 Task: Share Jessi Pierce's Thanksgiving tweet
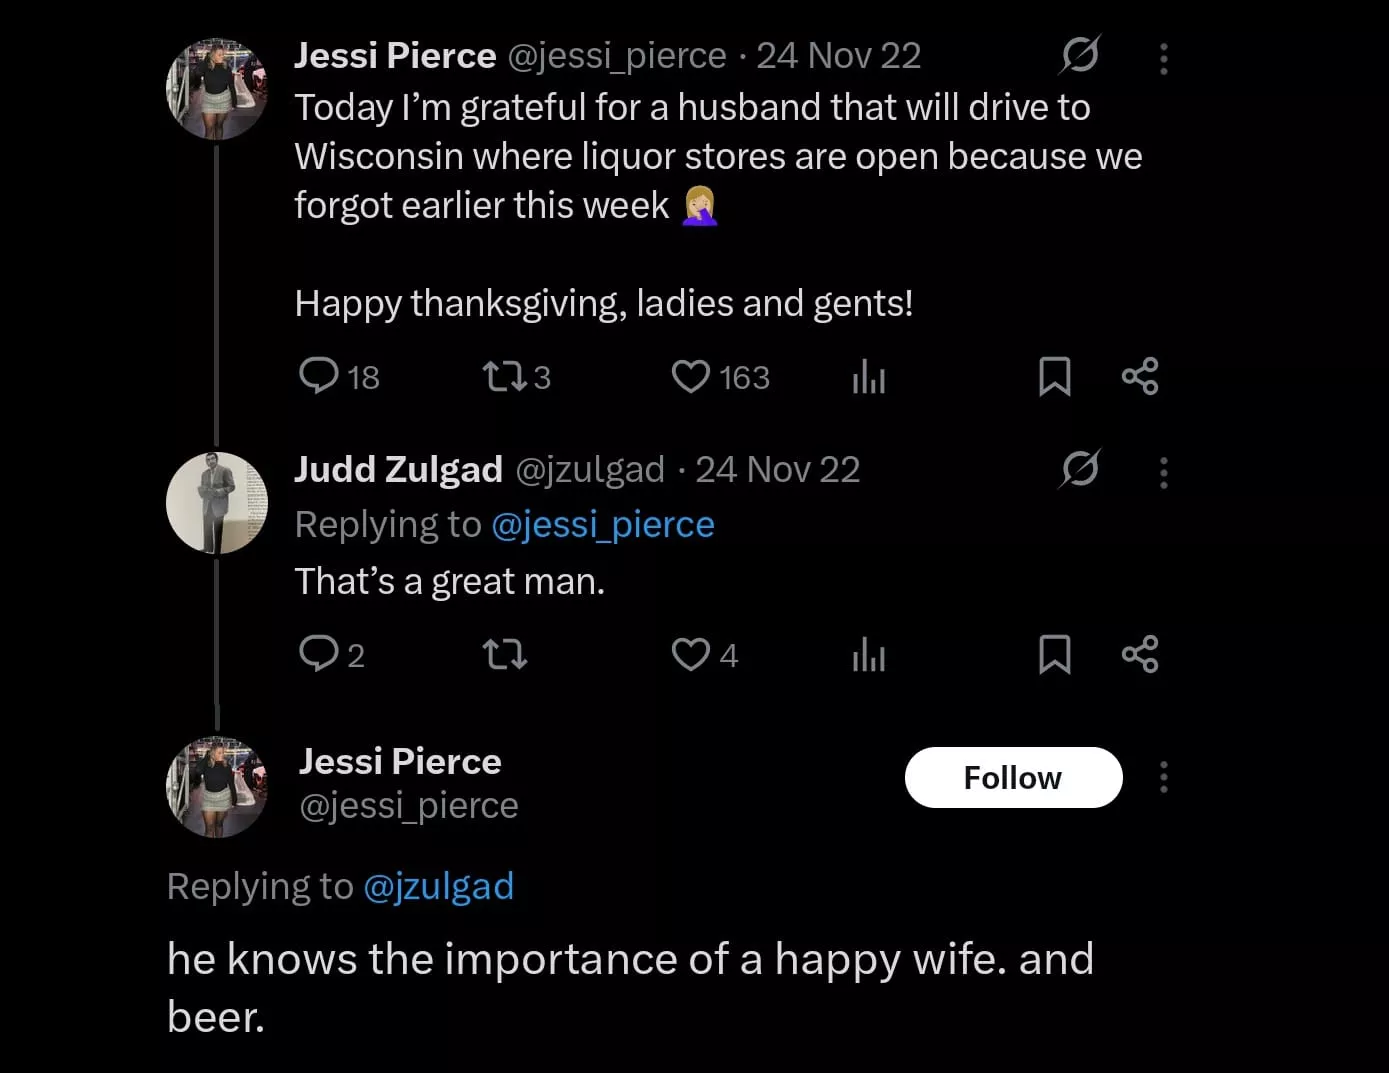pyautogui.click(x=1140, y=376)
